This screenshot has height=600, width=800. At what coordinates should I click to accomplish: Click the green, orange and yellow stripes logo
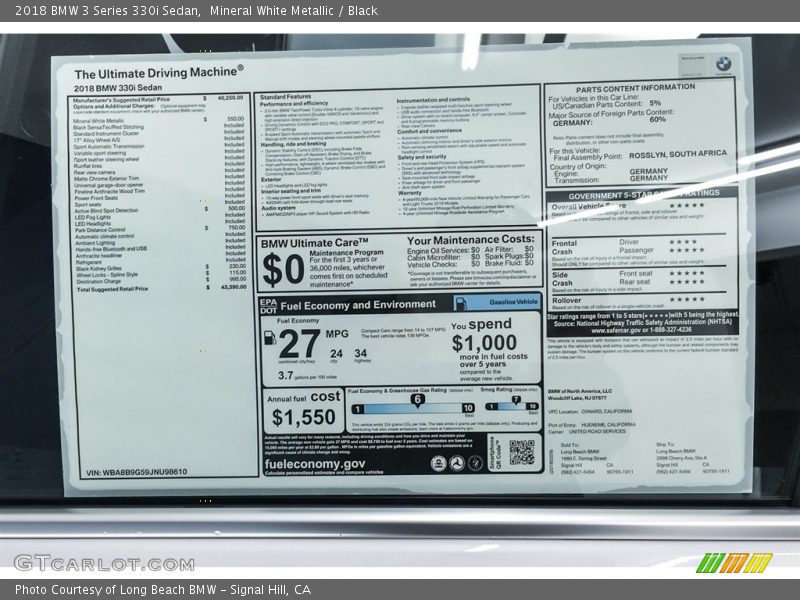pyautogui.click(x=734, y=563)
